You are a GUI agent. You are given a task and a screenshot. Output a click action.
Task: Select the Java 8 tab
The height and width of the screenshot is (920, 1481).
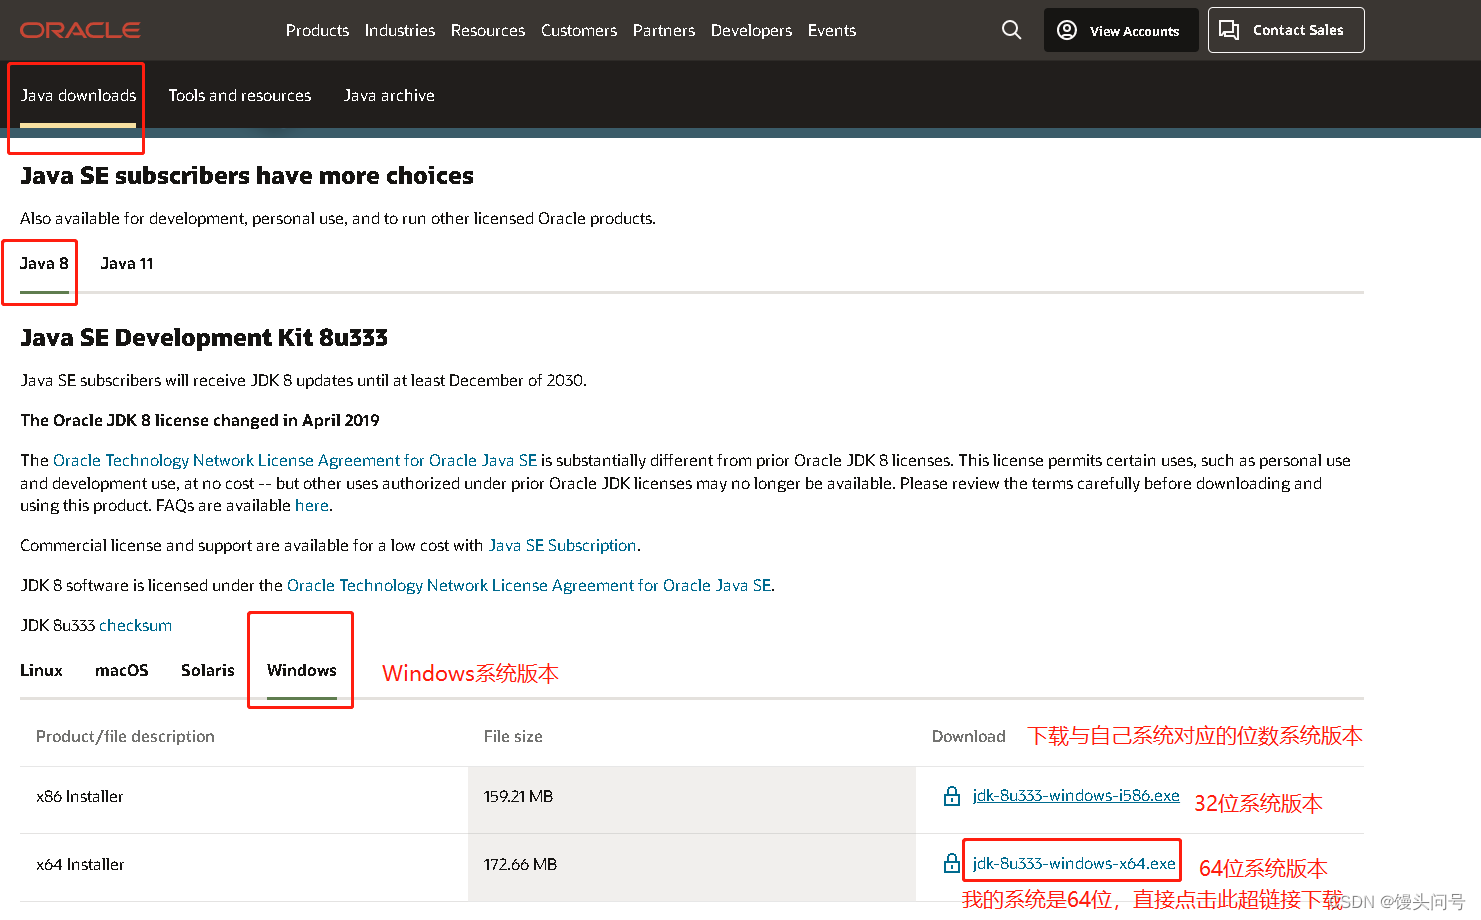44,264
